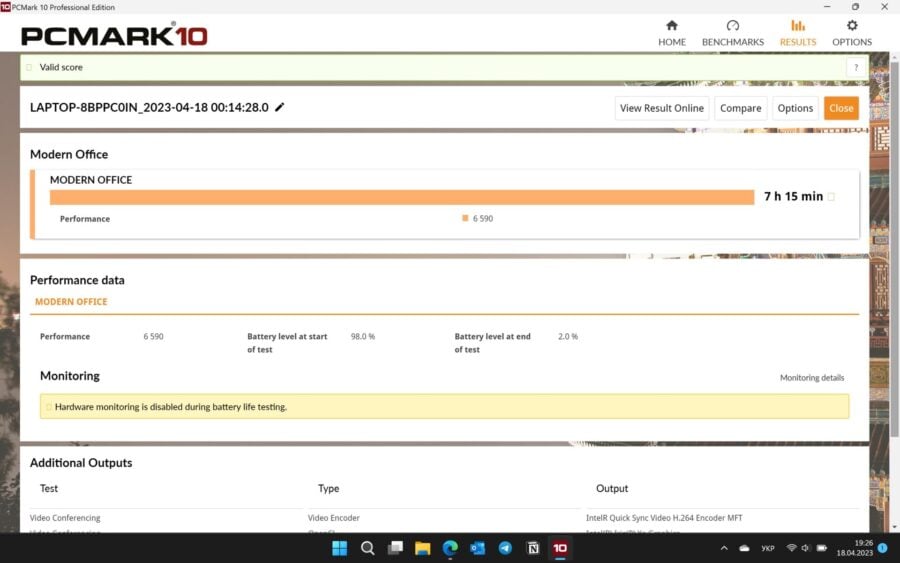Click View Result Online button
The height and width of the screenshot is (563, 900).
coord(662,108)
